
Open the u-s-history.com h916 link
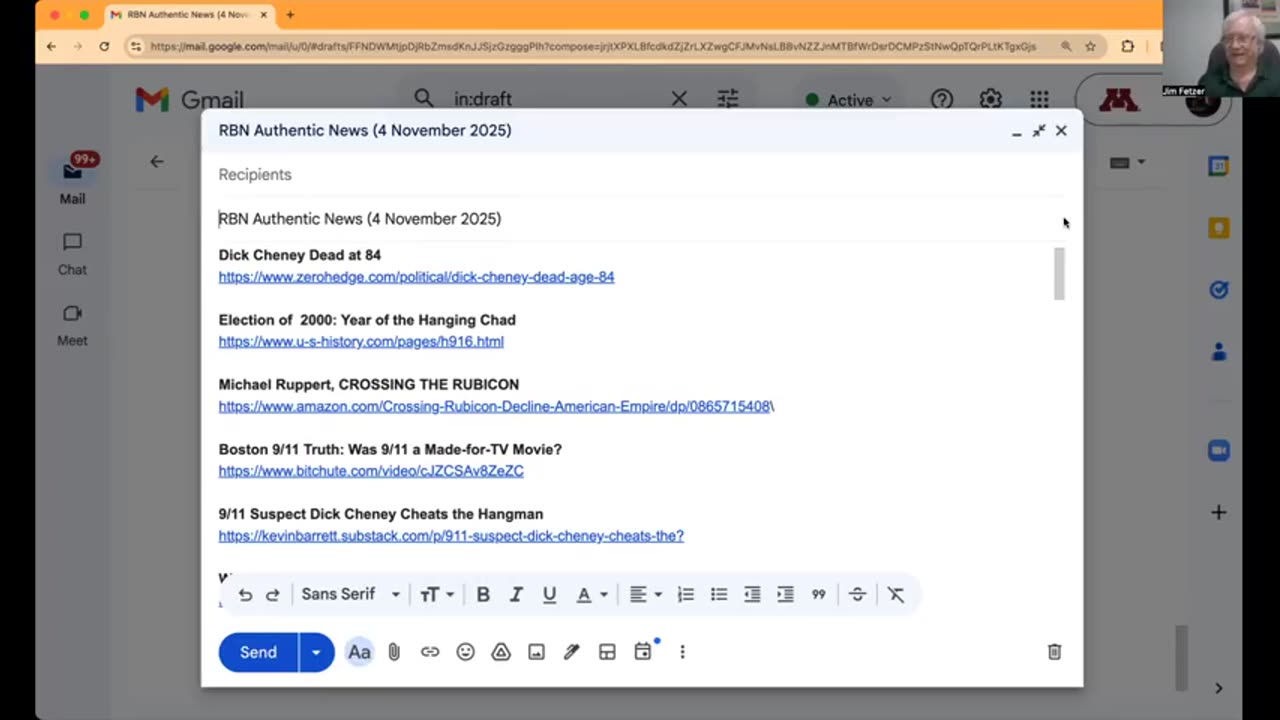[361, 342]
